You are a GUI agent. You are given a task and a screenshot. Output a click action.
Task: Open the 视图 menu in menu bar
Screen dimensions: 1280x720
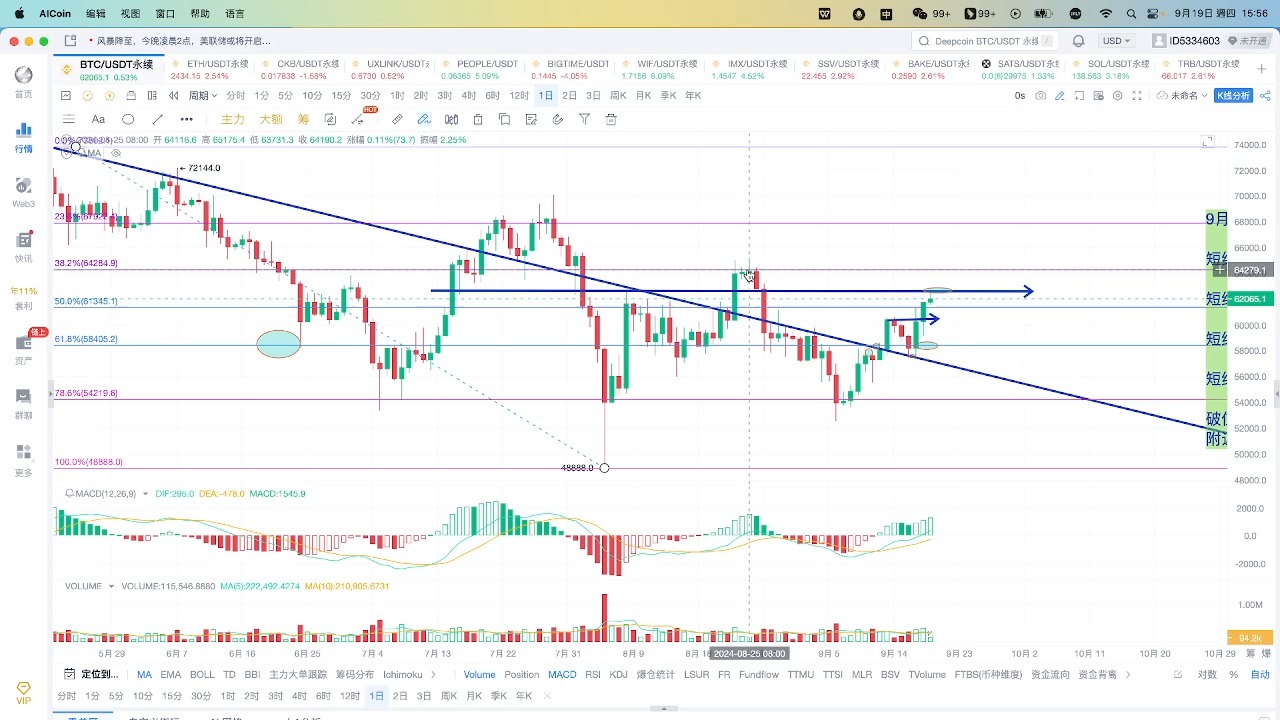coord(130,14)
